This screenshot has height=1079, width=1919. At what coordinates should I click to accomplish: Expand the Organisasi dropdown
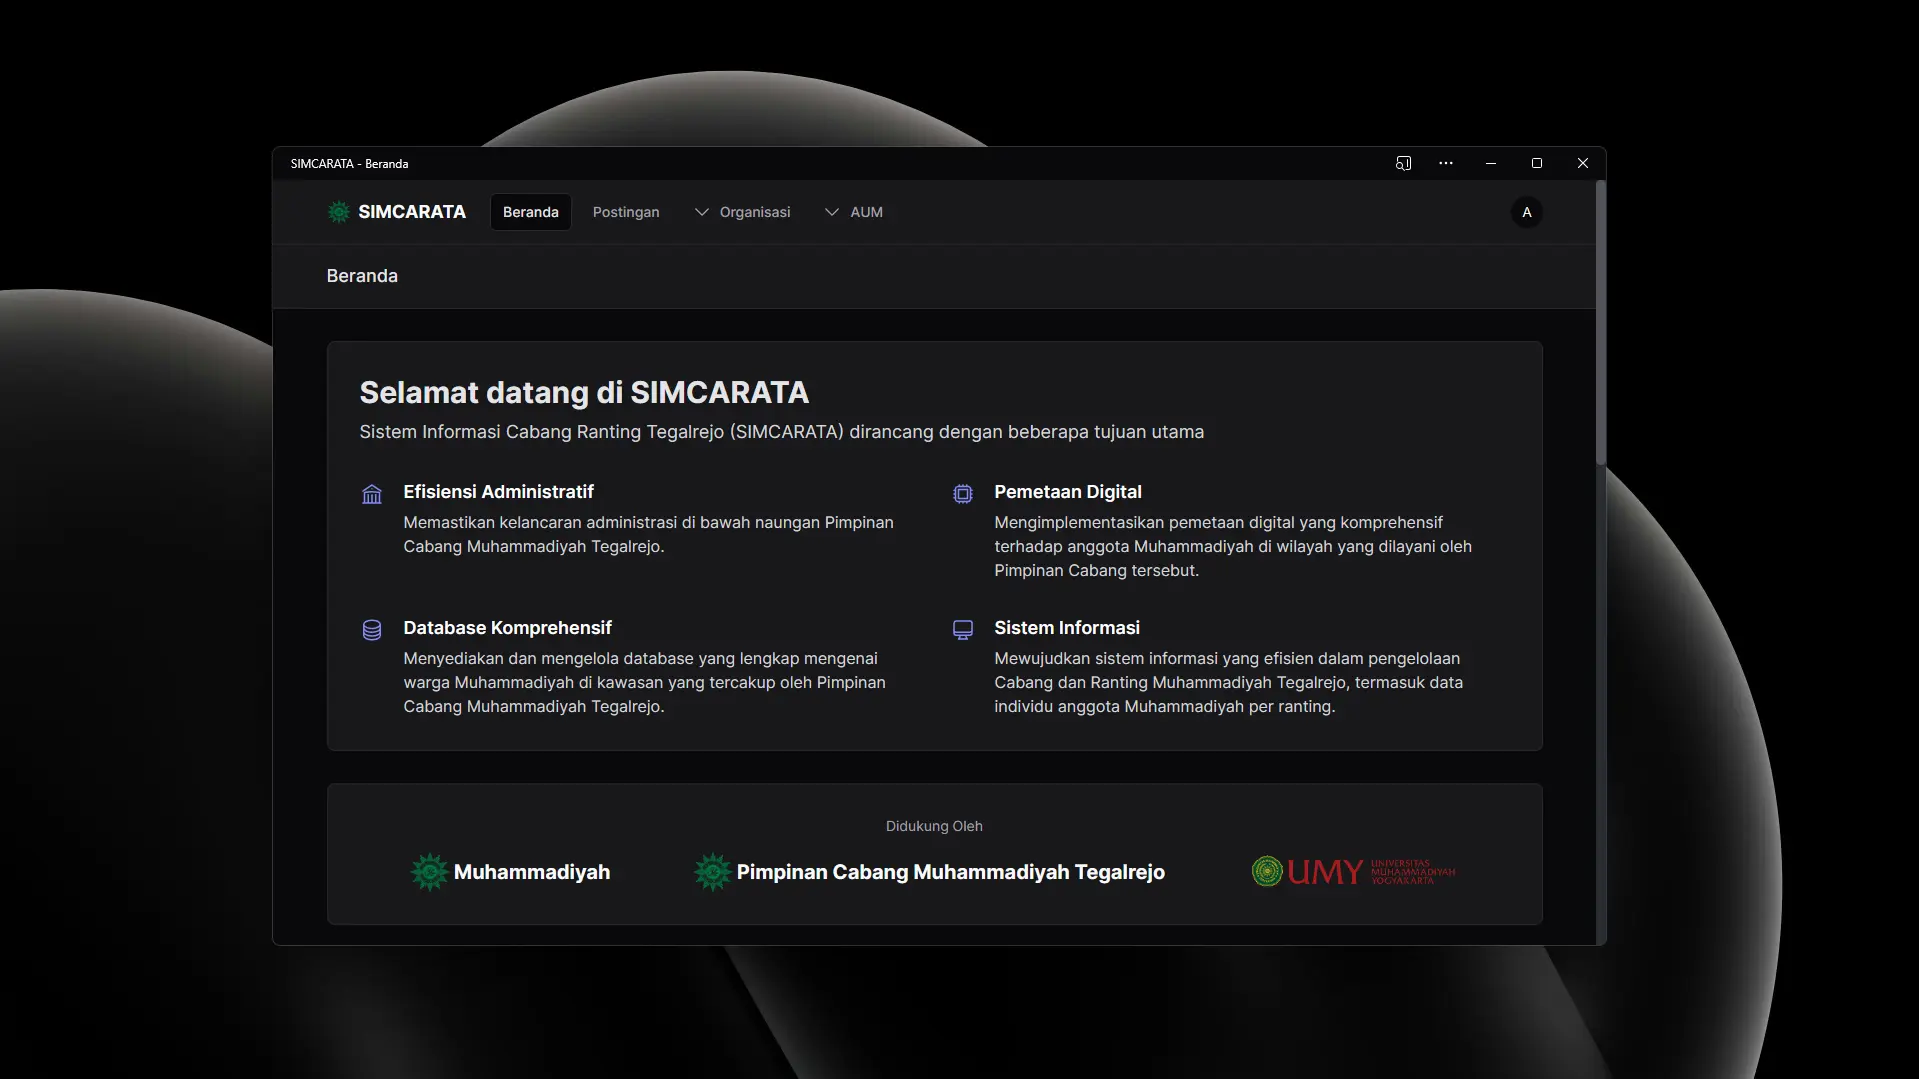coord(742,212)
